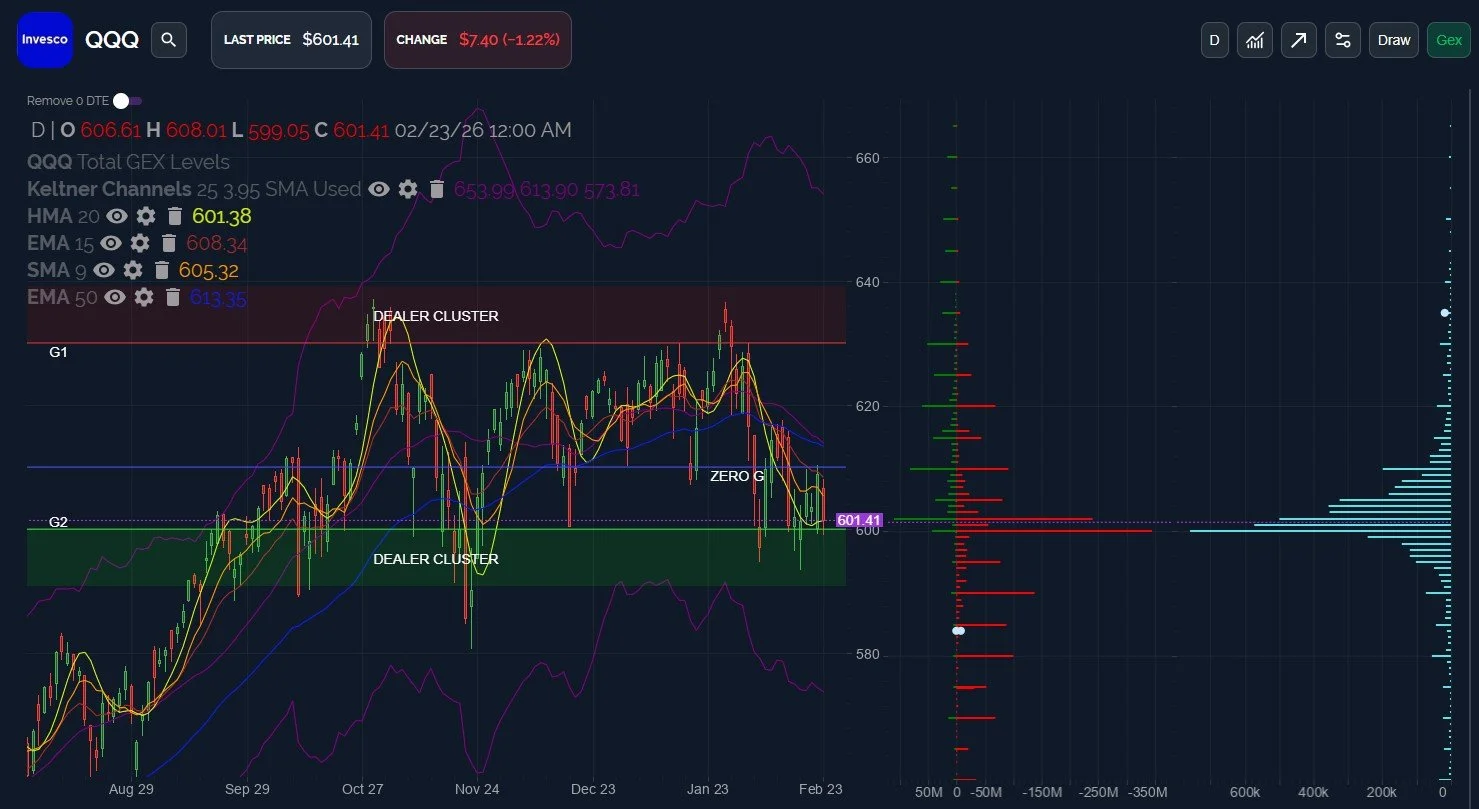Viewport: 1479px width, 809px height.
Task: Click the EMA 50 value 613.35
Action: (x=218, y=297)
